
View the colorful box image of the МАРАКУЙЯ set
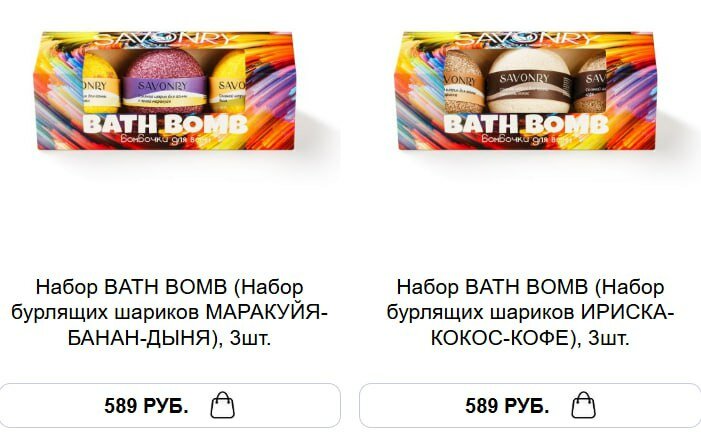(x=165, y=90)
